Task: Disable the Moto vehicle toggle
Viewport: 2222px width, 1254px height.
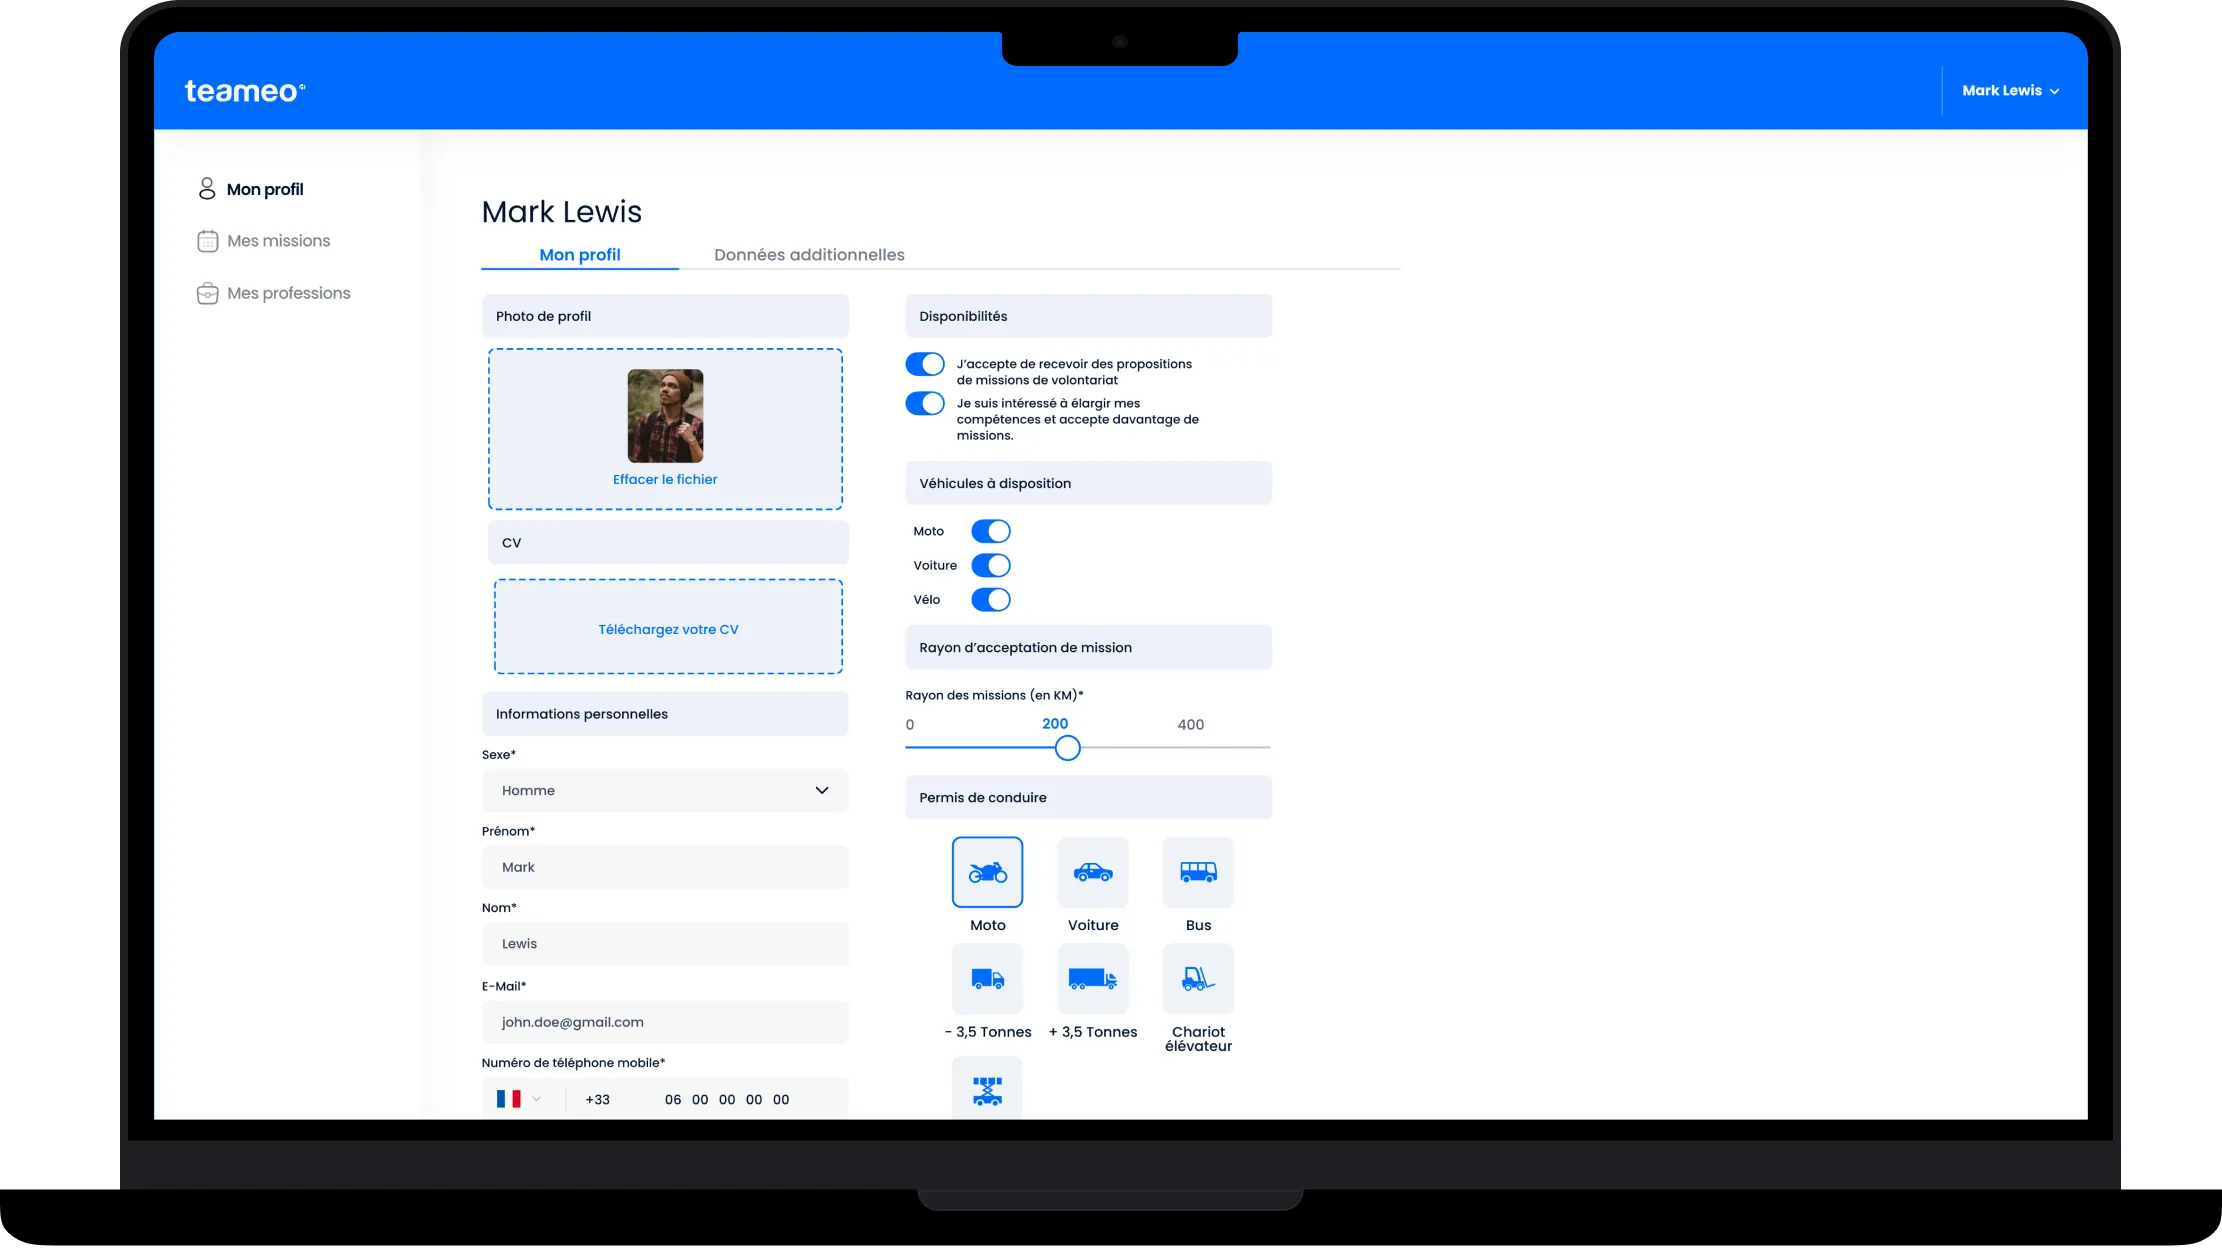Action: click(x=991, y=531)
